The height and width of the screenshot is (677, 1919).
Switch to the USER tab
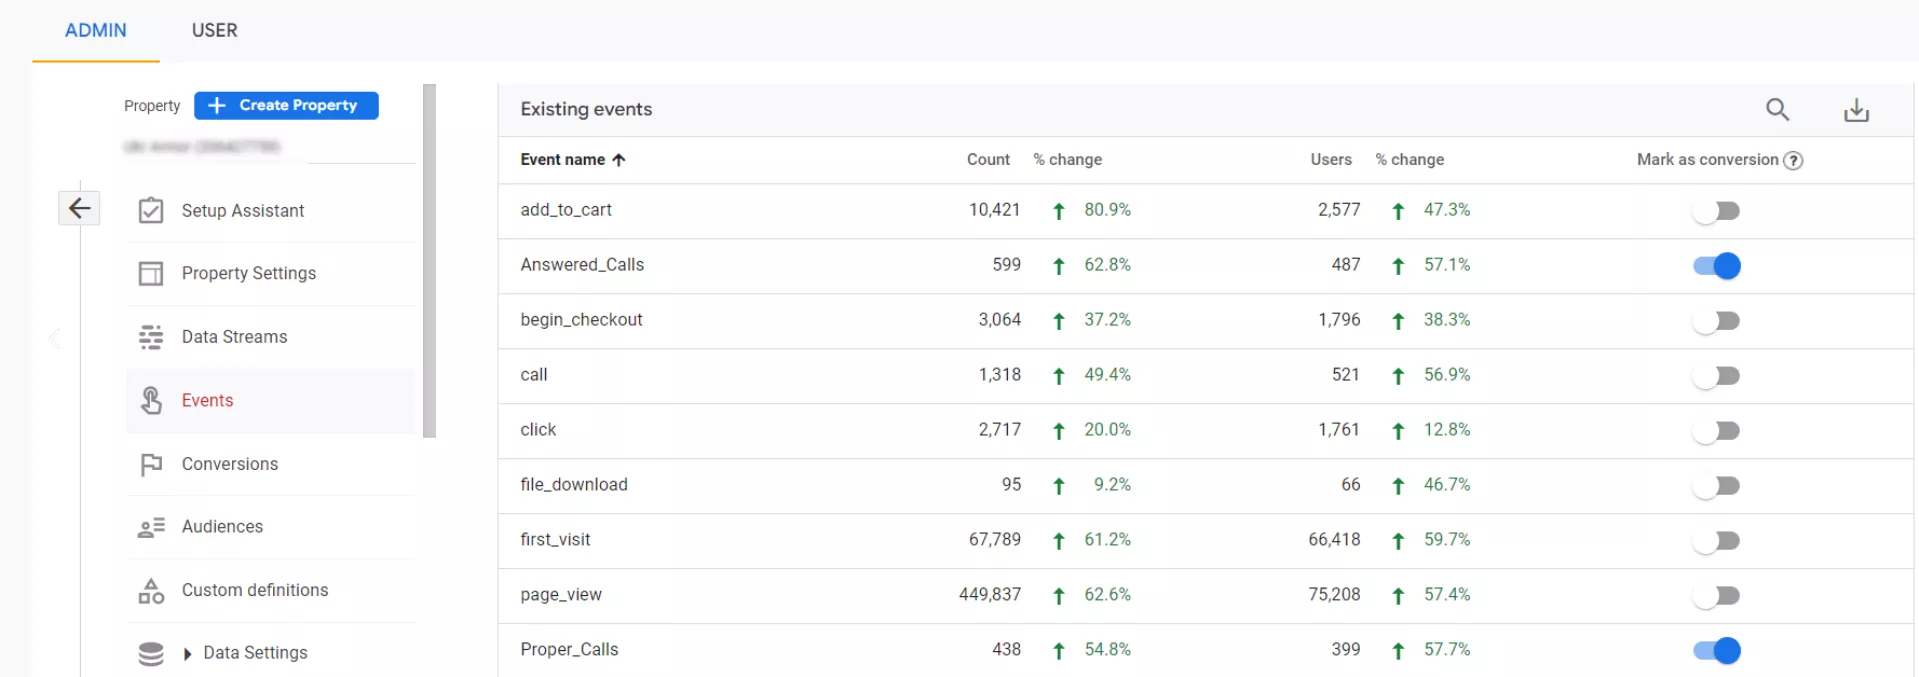click(x=214, y=30)
